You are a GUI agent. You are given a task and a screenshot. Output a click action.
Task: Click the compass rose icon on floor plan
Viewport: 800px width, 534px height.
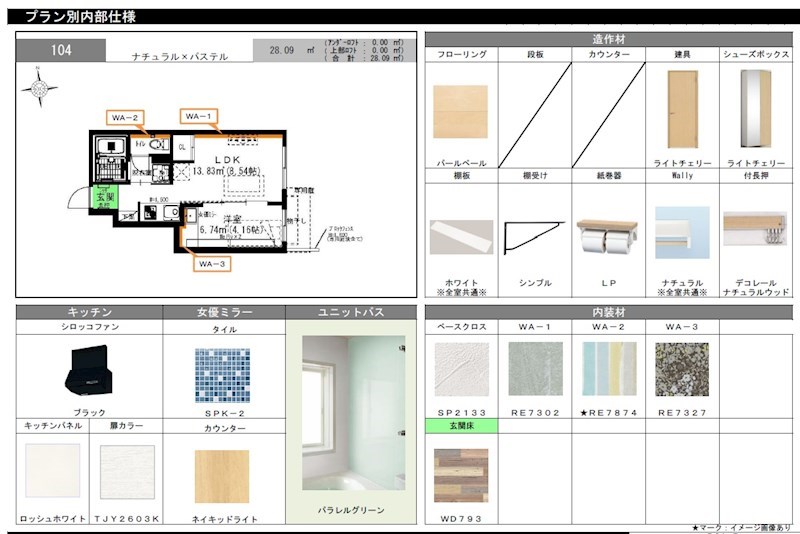tap(40, 88)
